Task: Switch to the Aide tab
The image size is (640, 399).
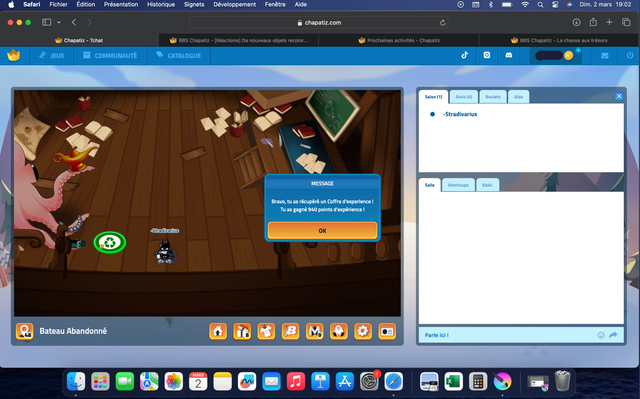Action: pyautogui.click(x=518, y=97)
